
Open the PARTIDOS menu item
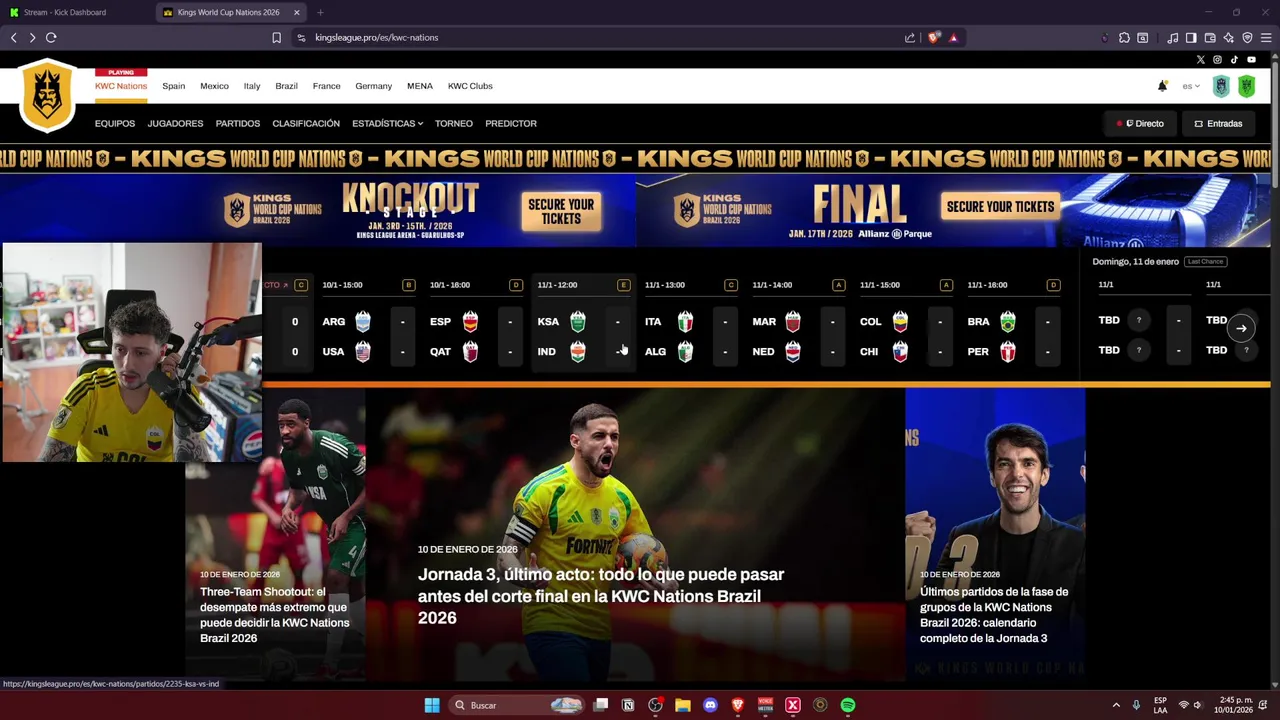click(x=238, y=124)
